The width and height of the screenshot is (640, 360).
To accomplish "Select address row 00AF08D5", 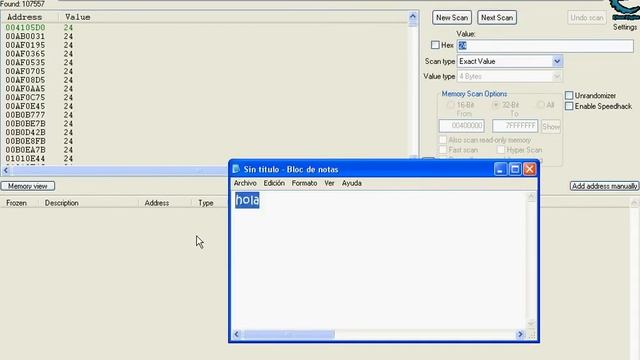I will coord(25,80).
